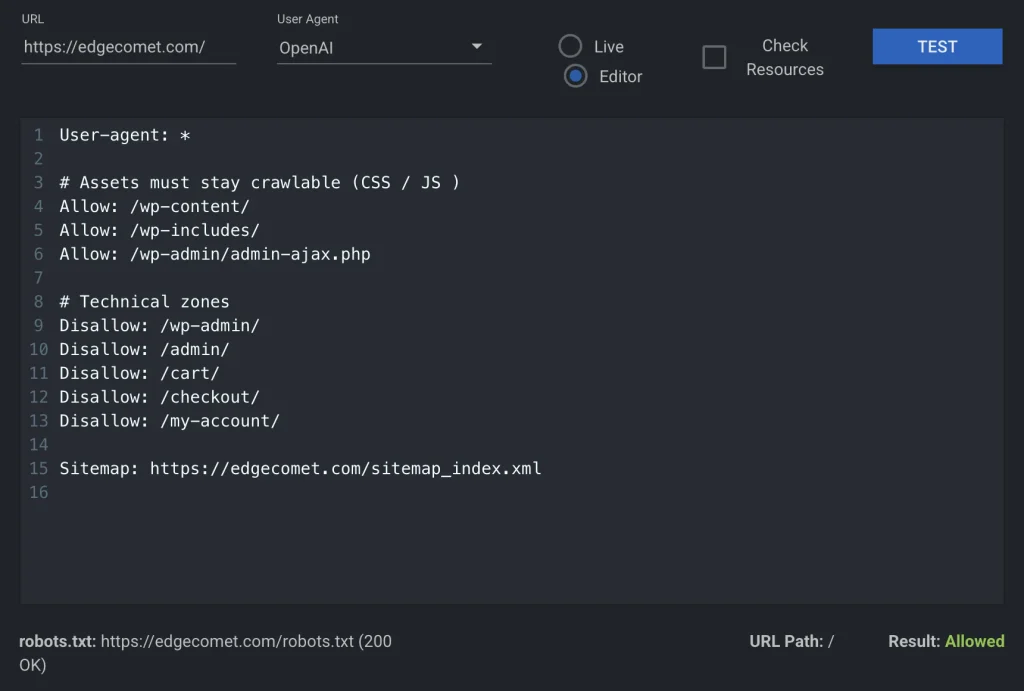Click the robots.txt URL in status bar
Screen dimensions: 1024x691
[227, 641]
